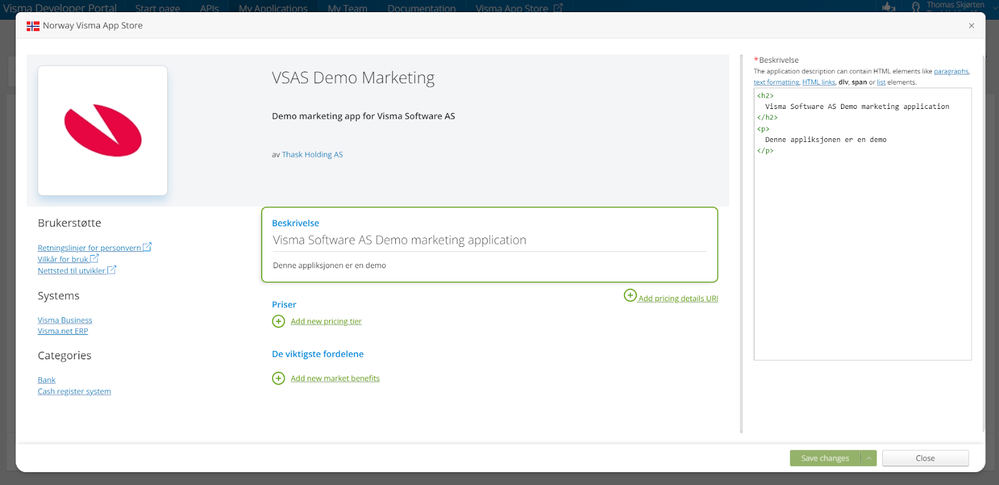Open the Cash register system category
This screenshot has height=485, width=999.
(74, 391)
